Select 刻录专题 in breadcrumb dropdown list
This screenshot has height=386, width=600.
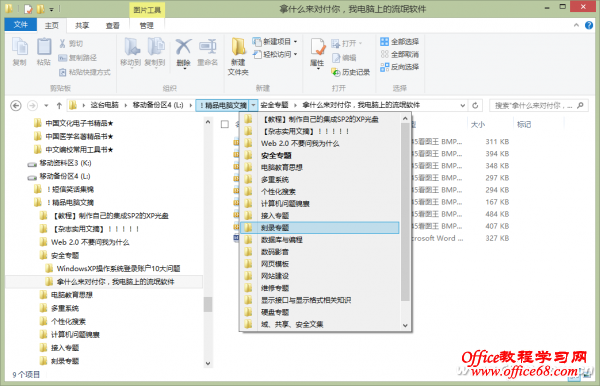pyautogui.click(x=320, y=228)
